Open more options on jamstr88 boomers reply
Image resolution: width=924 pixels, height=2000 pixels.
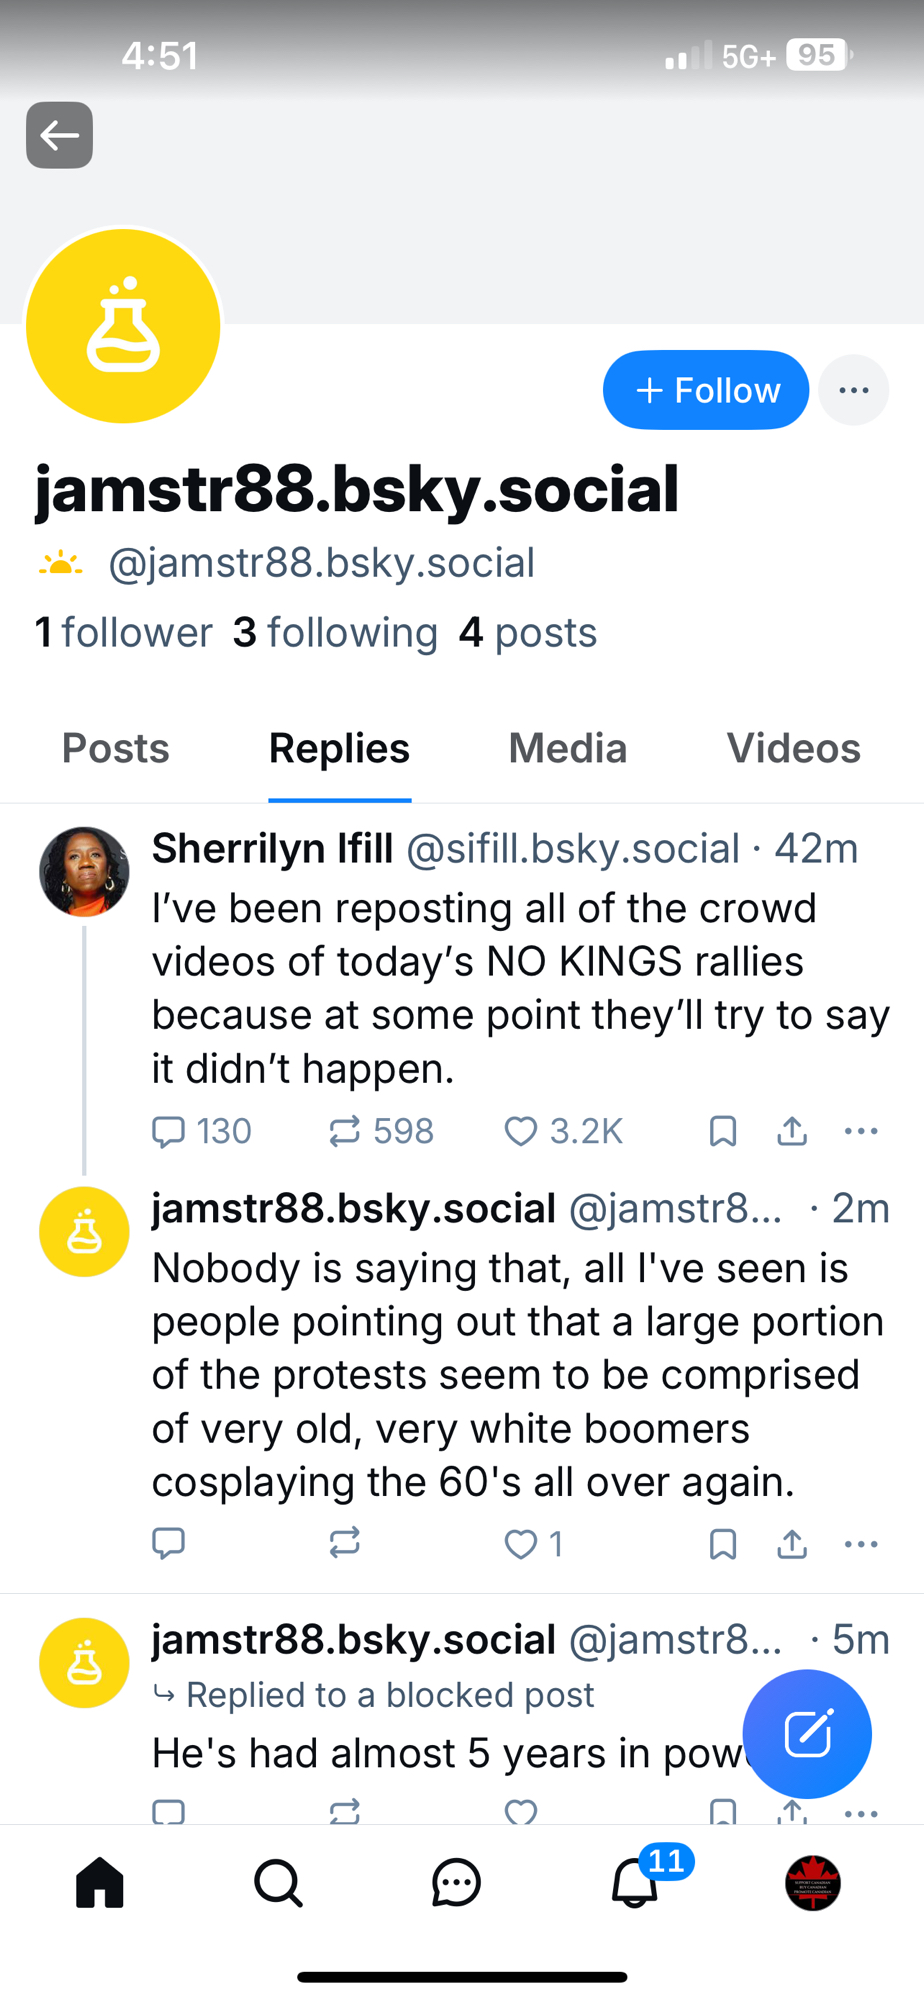coord(861,1544)
